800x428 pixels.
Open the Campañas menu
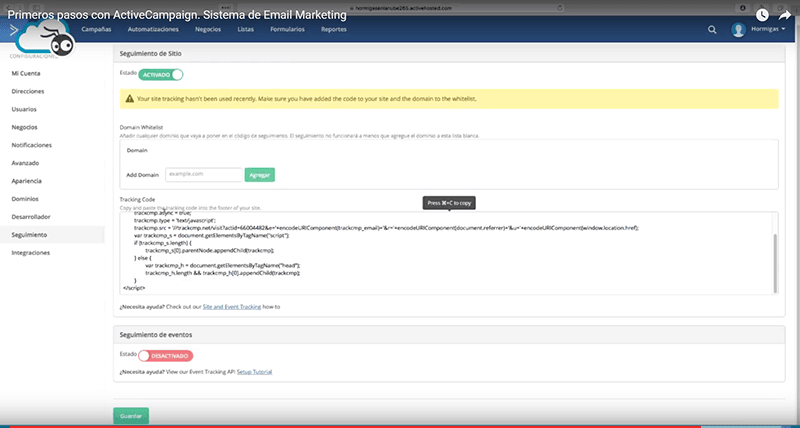point(96,30)
